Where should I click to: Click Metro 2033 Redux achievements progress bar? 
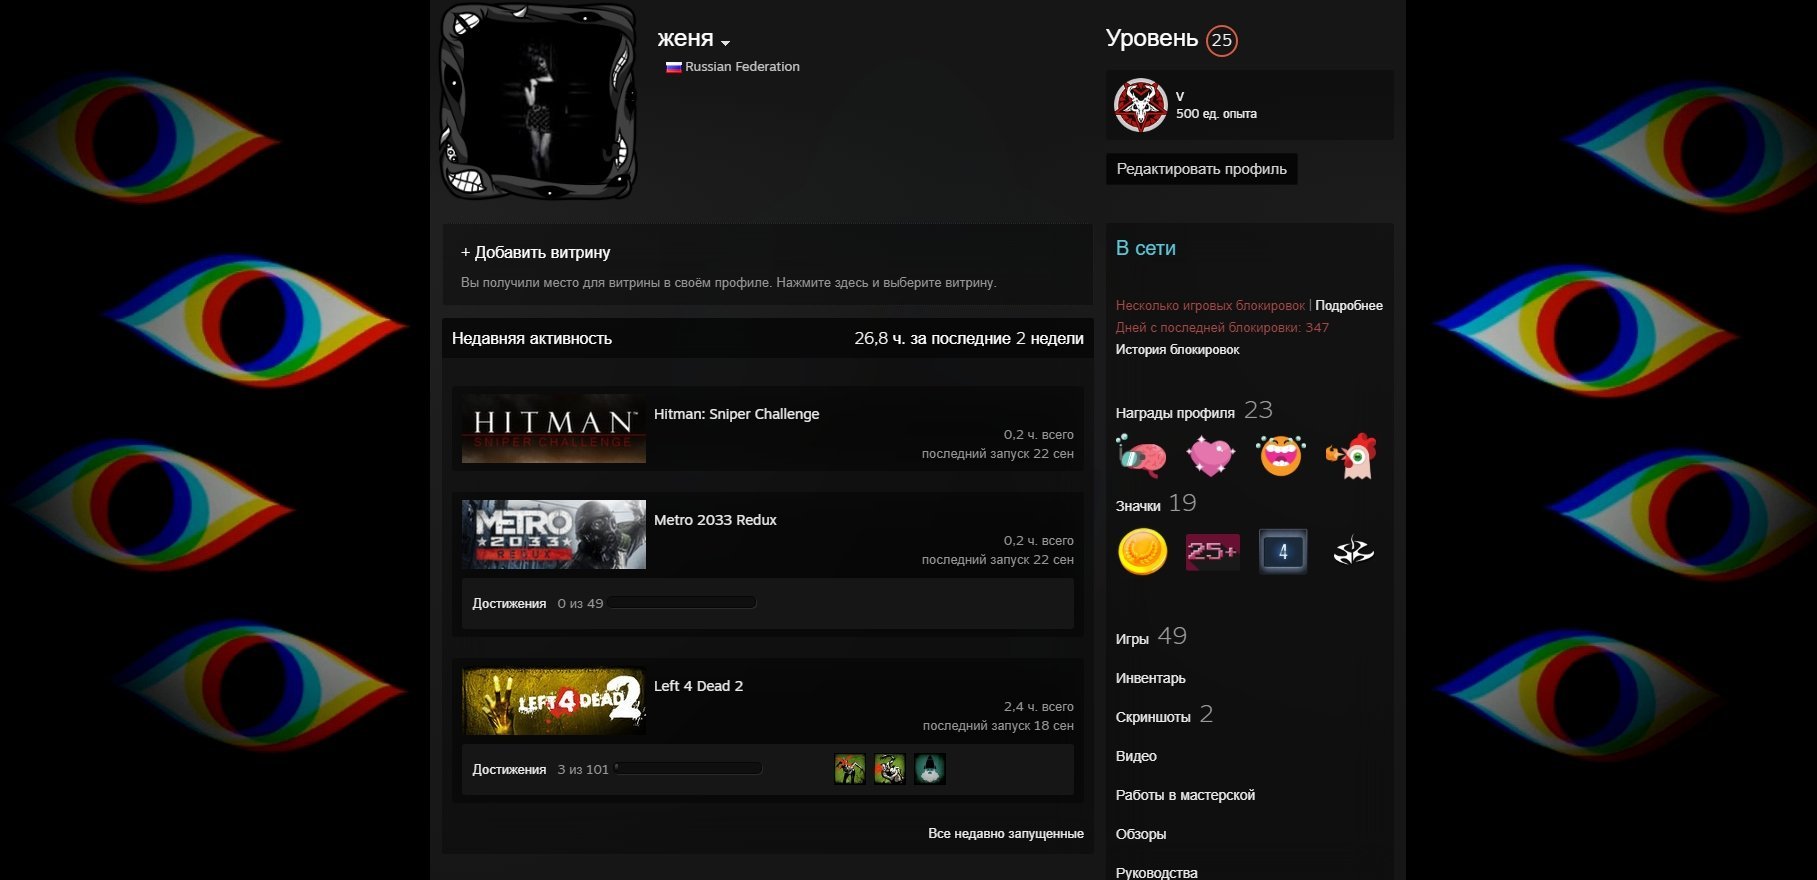[682, 603]
